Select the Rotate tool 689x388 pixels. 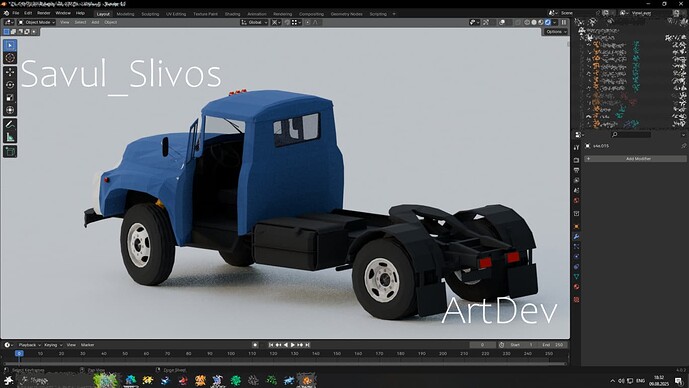click(10, 85)
